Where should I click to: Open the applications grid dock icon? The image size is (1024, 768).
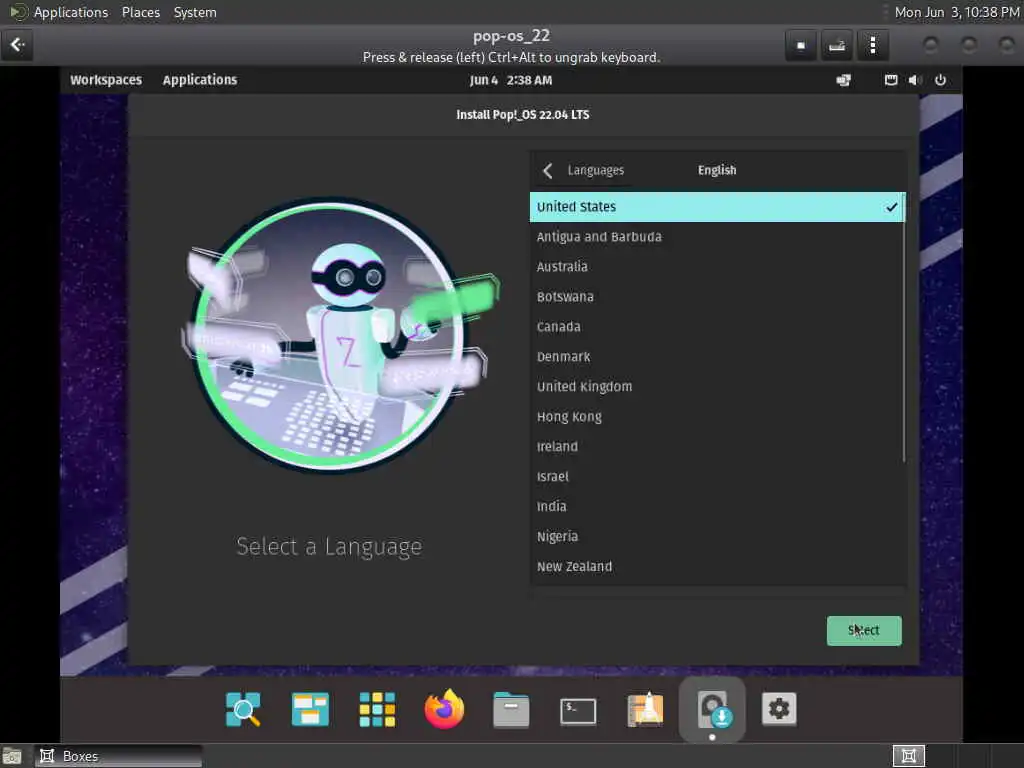[x=377, y=709]
